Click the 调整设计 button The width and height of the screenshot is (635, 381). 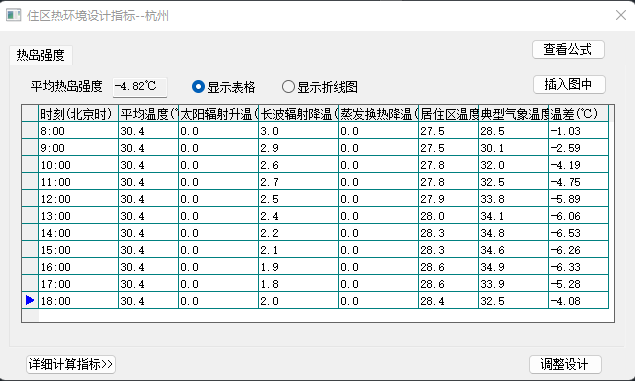click(x=565, y=364)
